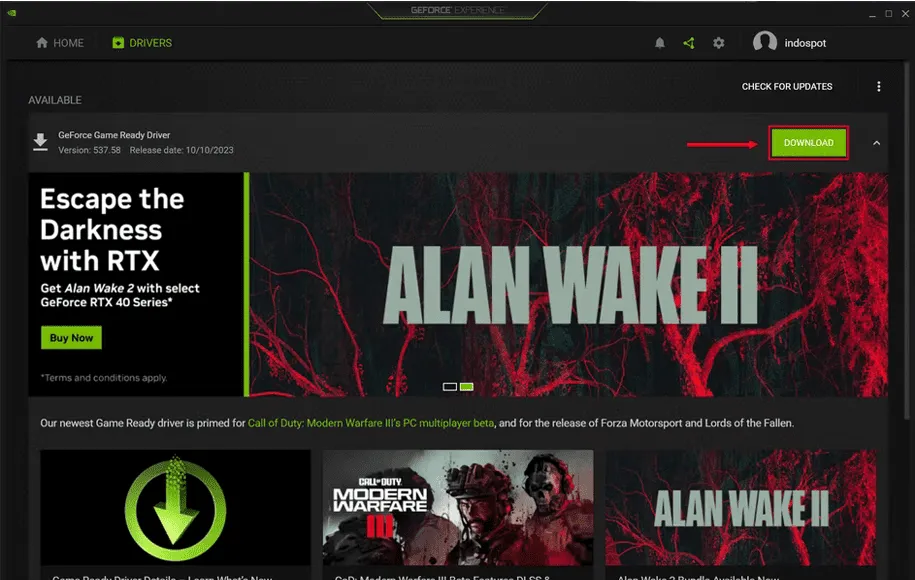This screenshot has height=580, width=915.
Task: Click the NVIDIA logo in title bar
Action: (x=11, y=11)
